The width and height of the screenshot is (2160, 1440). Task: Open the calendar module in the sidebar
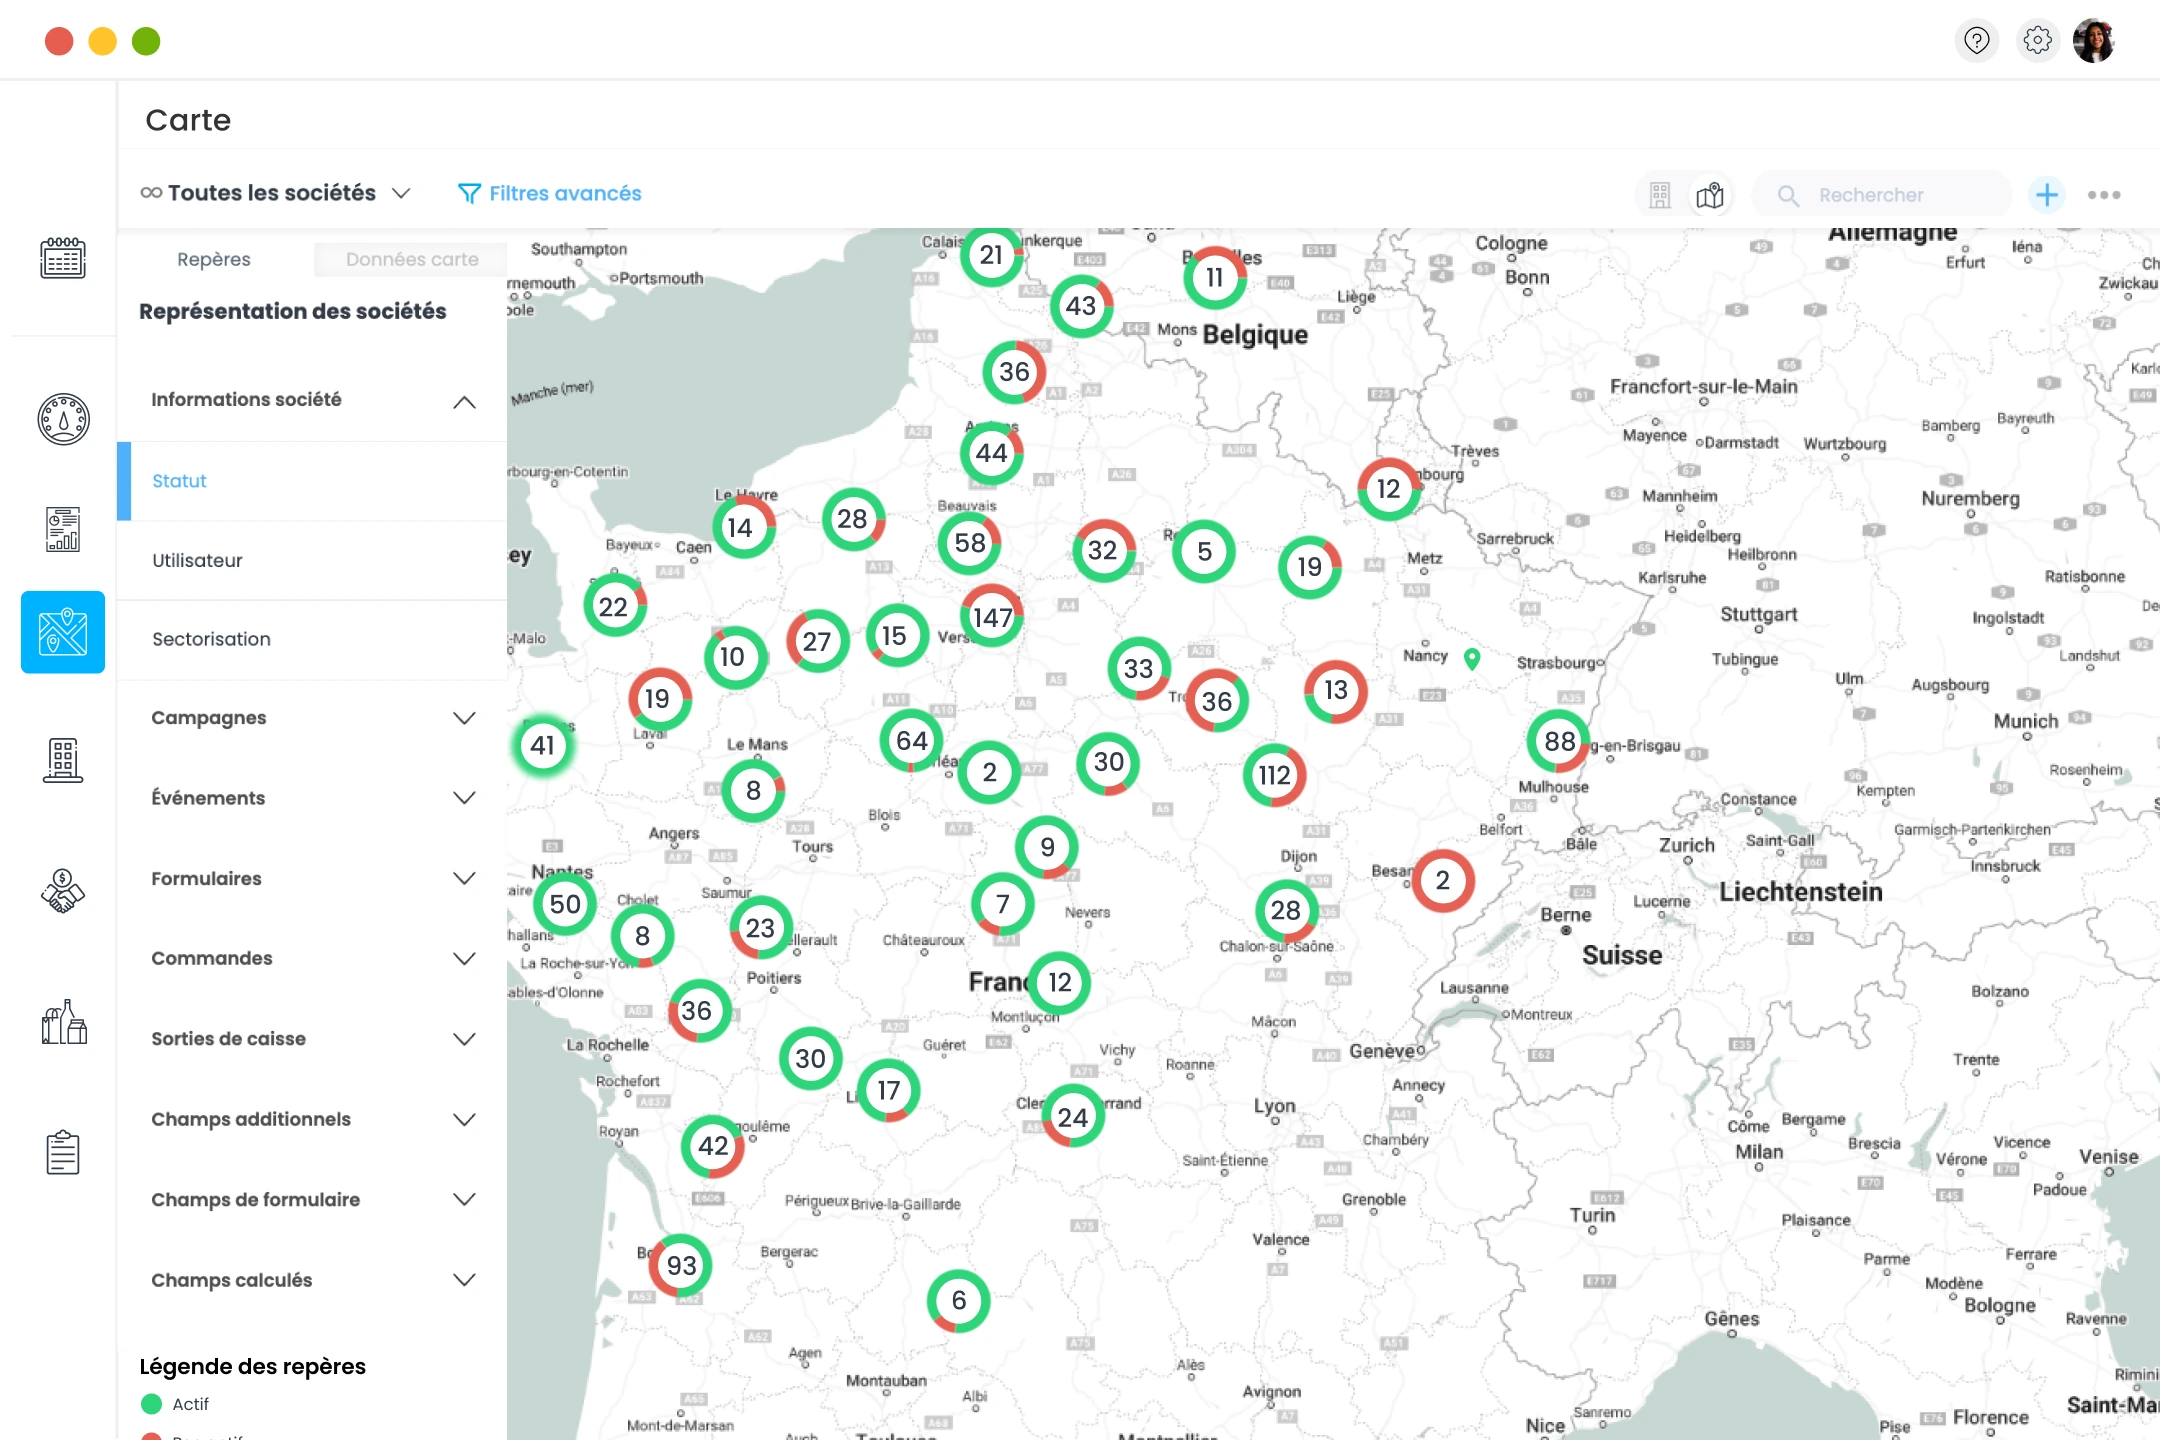click(62, 258)
